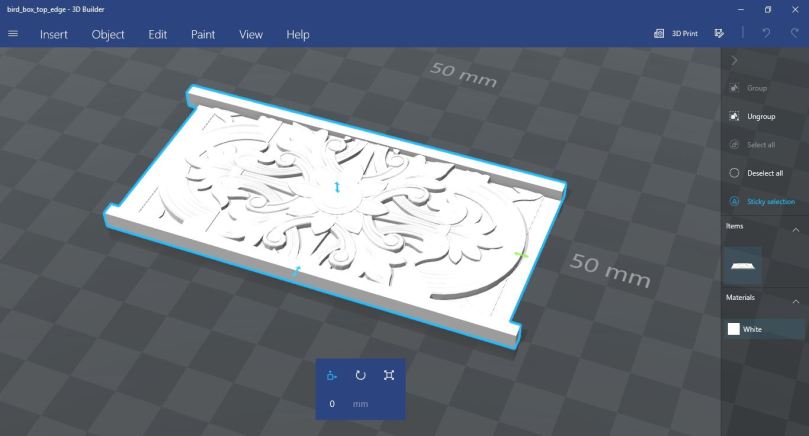Select the Move tool in bottom toolbar
The image size is (809, 436).
(x=332, y=375)
